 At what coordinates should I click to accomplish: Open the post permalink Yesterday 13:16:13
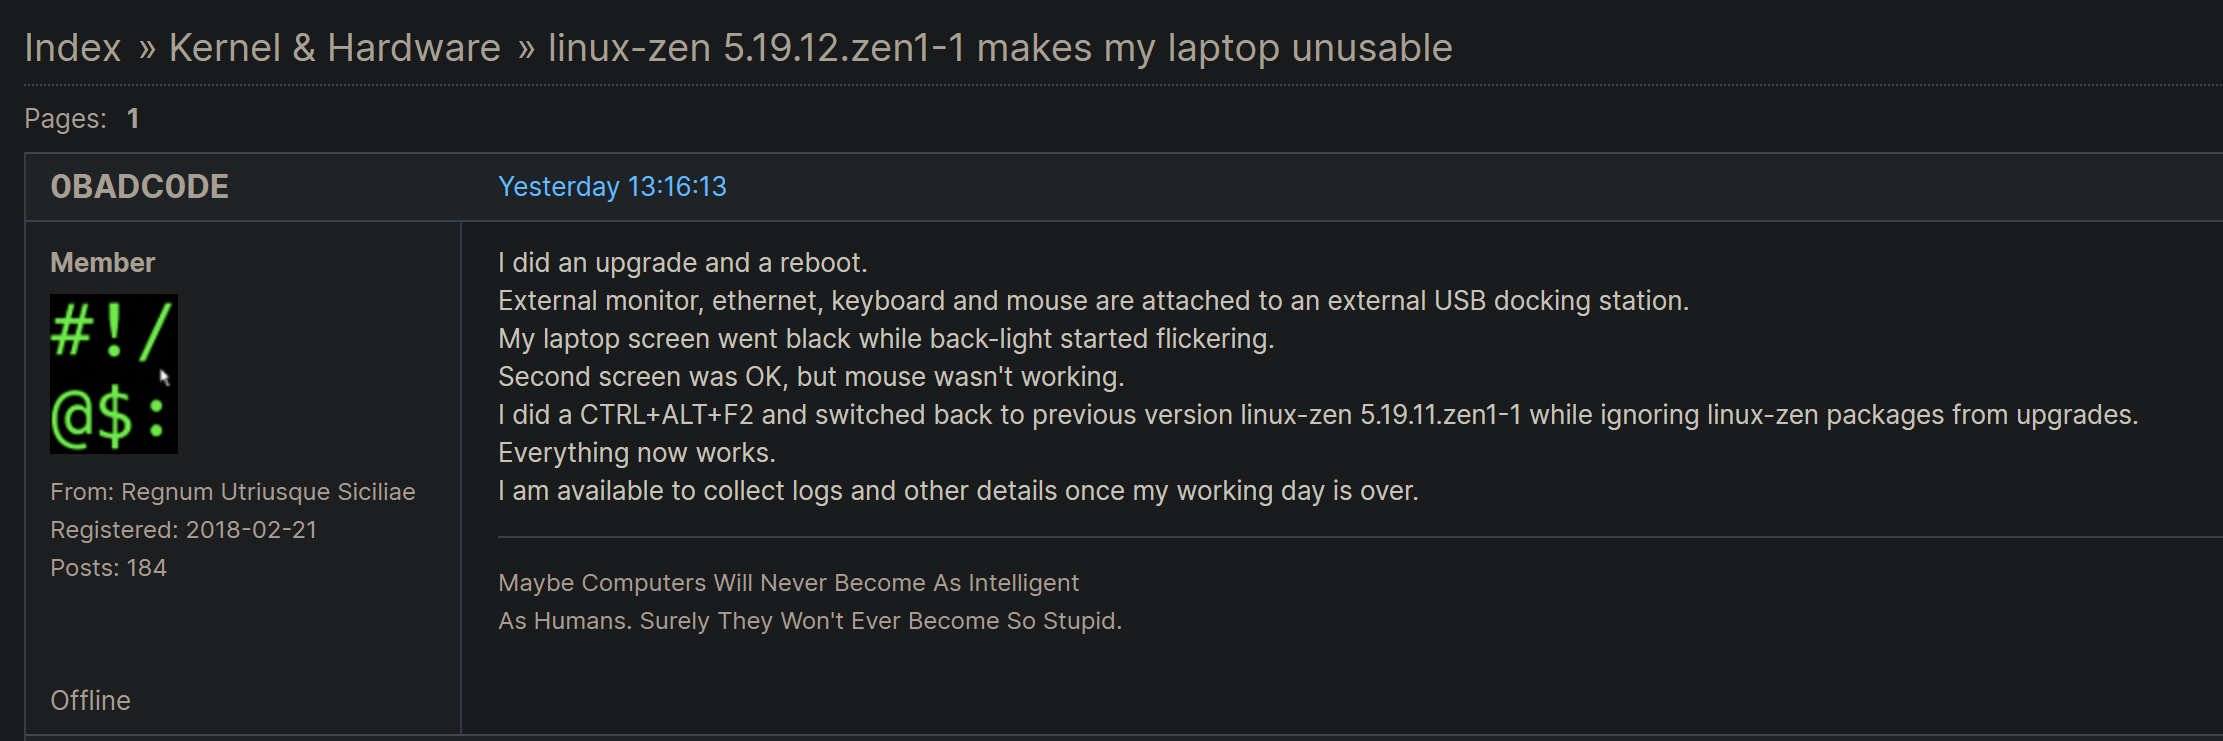612,186
